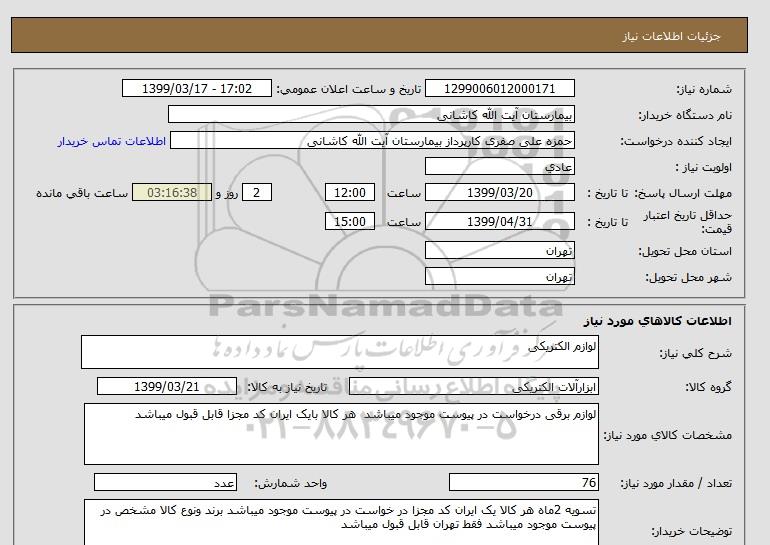Click the شماره نیاز field 1299006012000171
The width and height of the screenshot is (770, 545).
point(499,88)
